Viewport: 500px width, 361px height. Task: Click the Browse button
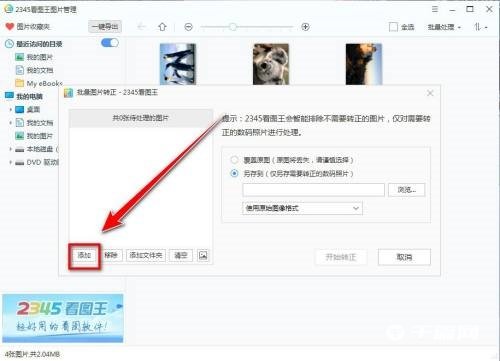[x=407, y=190]
